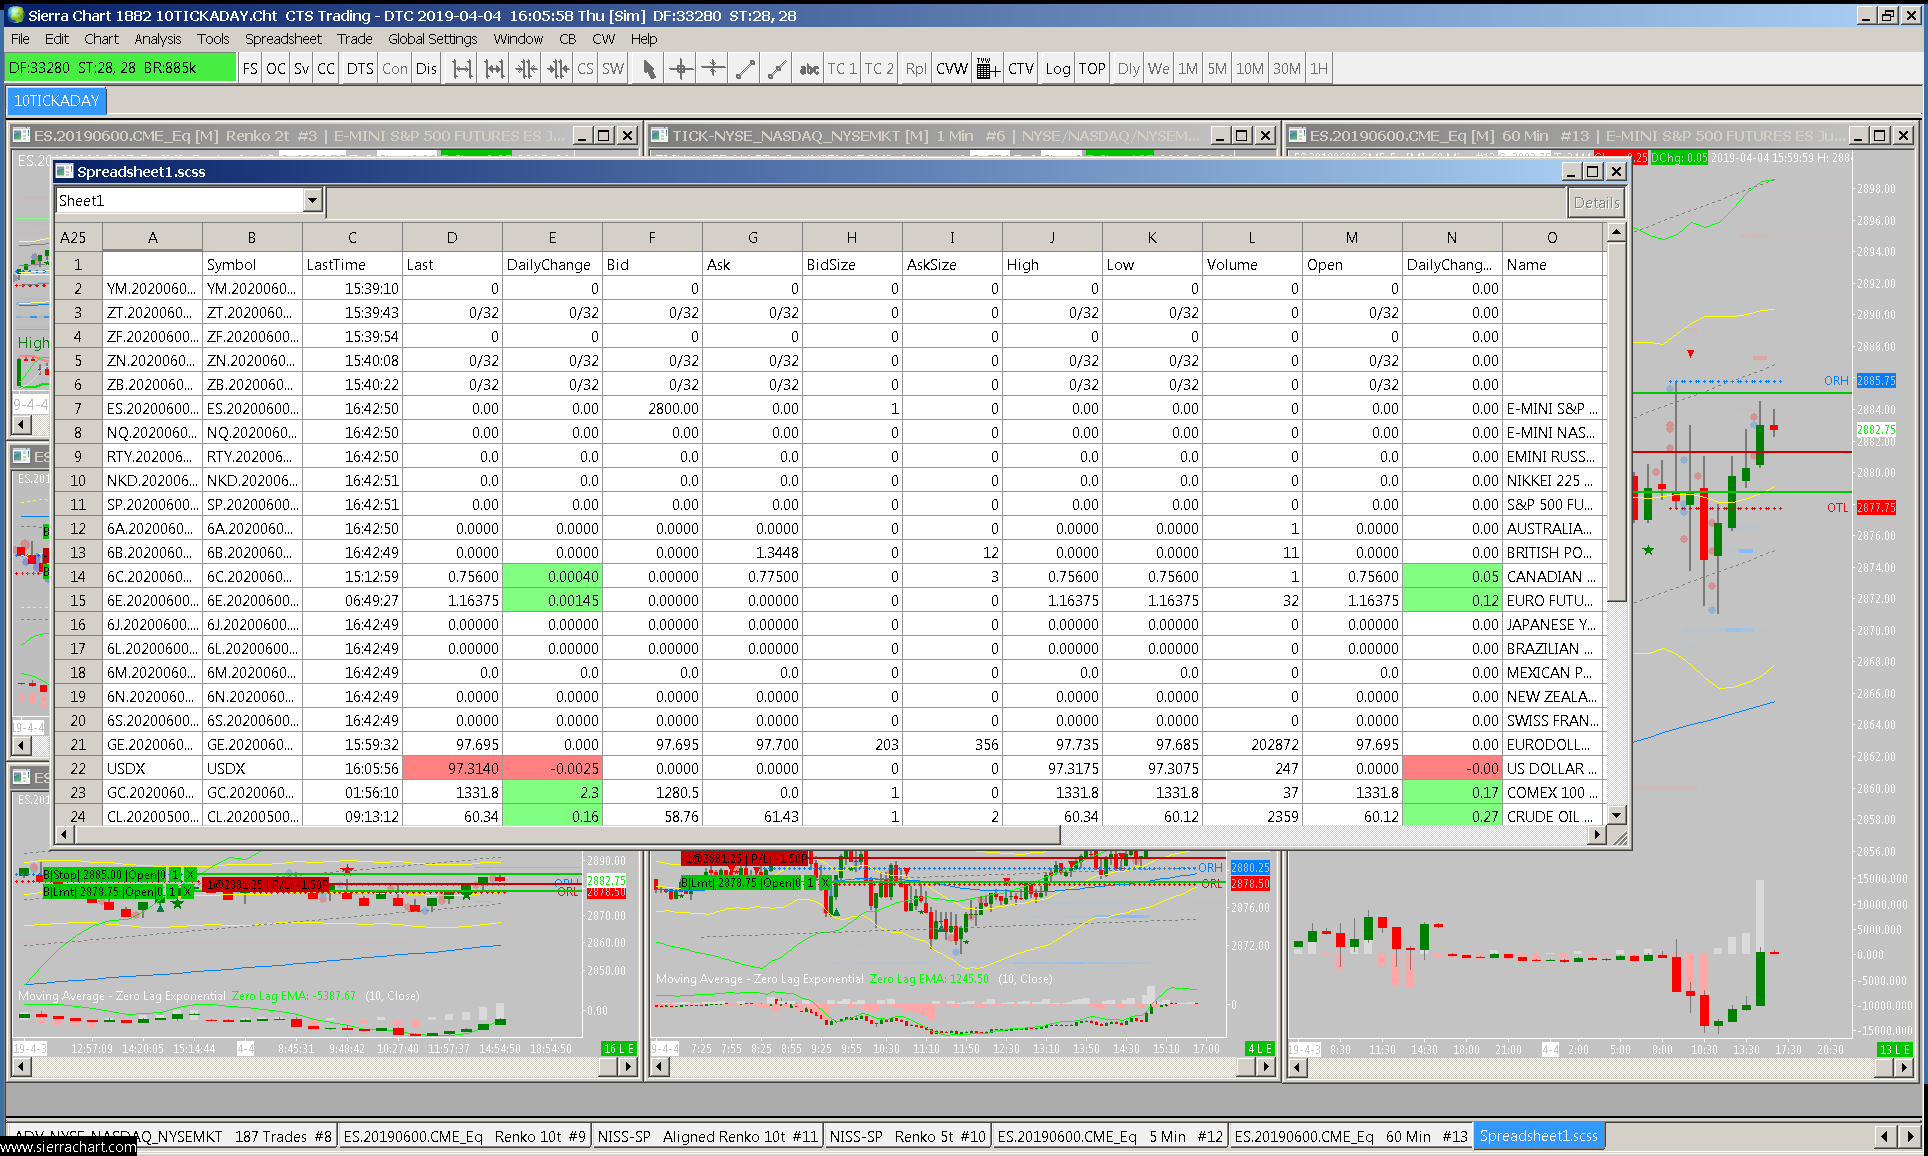Open the Global Settings menu
The width and height of the screenshot is (1928, 1156).
coord(432,39)
